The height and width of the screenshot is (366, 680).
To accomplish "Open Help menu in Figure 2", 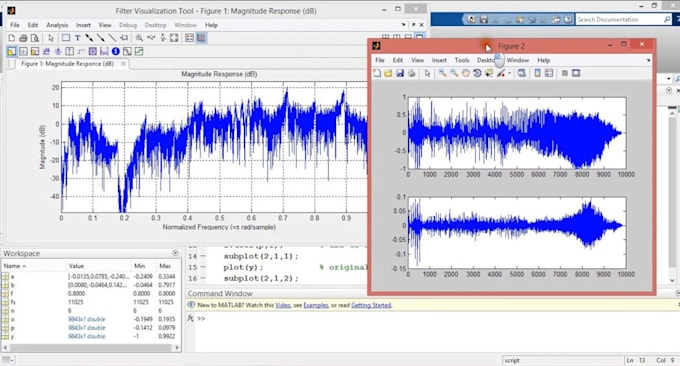I will click(x=543, y=60).
